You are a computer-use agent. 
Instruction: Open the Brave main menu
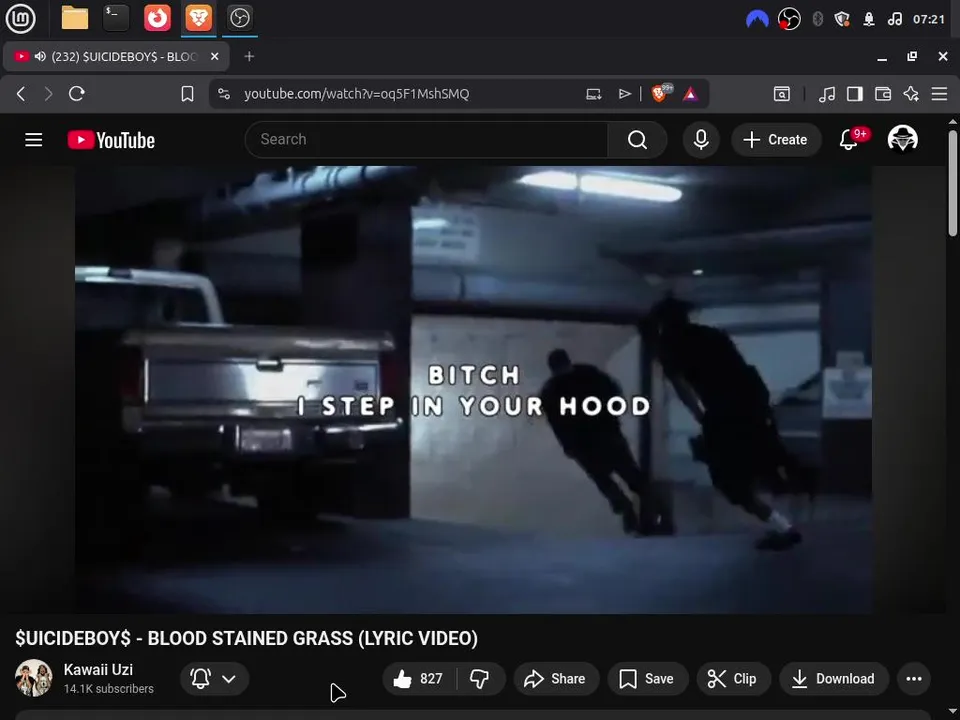(x=939, y=94)
